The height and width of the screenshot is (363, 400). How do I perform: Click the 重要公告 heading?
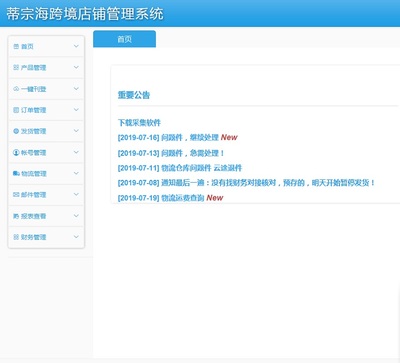(x=134, y=95)
